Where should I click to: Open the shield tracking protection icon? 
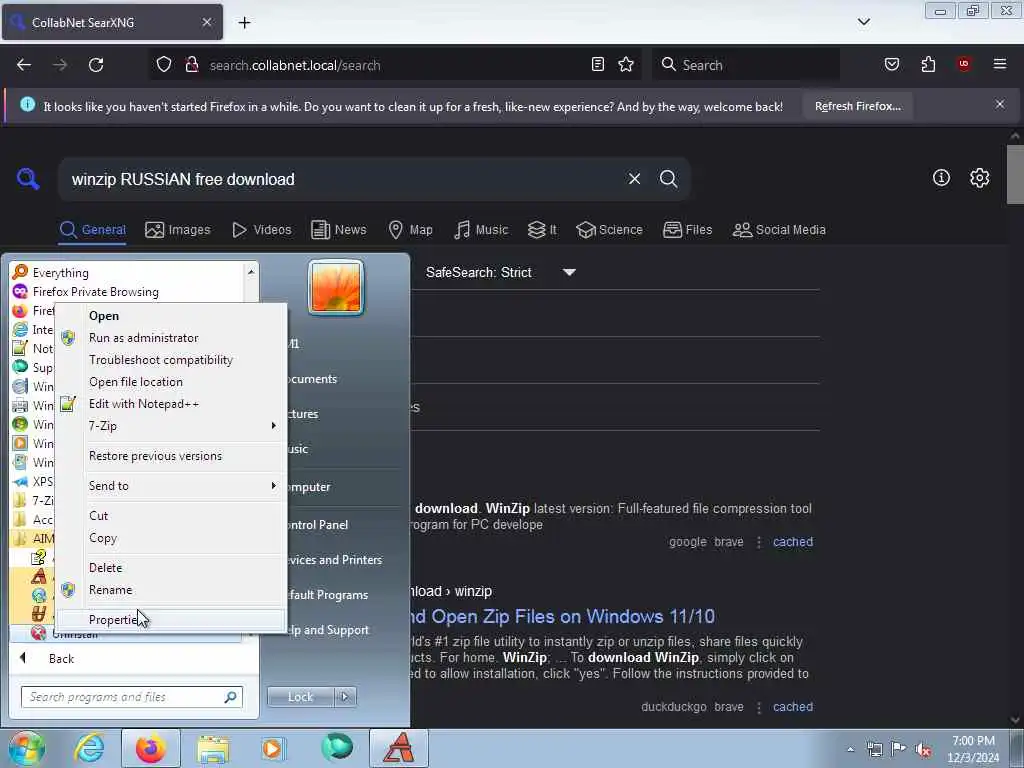(x=164, y=65)
